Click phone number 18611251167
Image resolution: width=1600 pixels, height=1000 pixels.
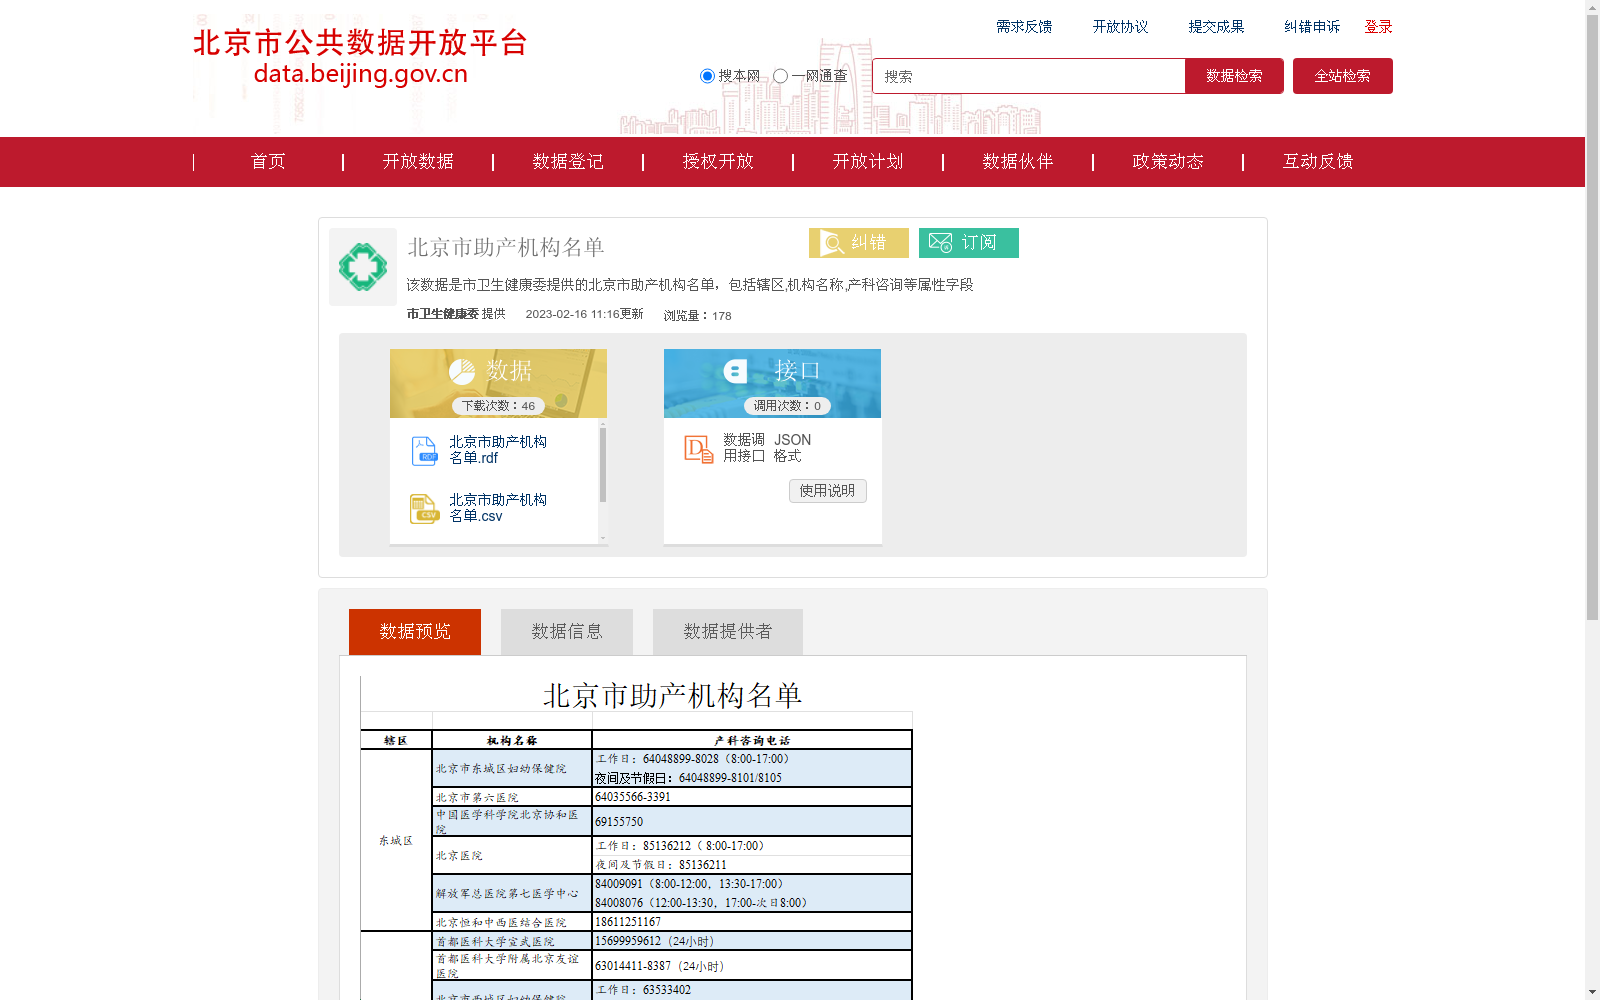628,922
